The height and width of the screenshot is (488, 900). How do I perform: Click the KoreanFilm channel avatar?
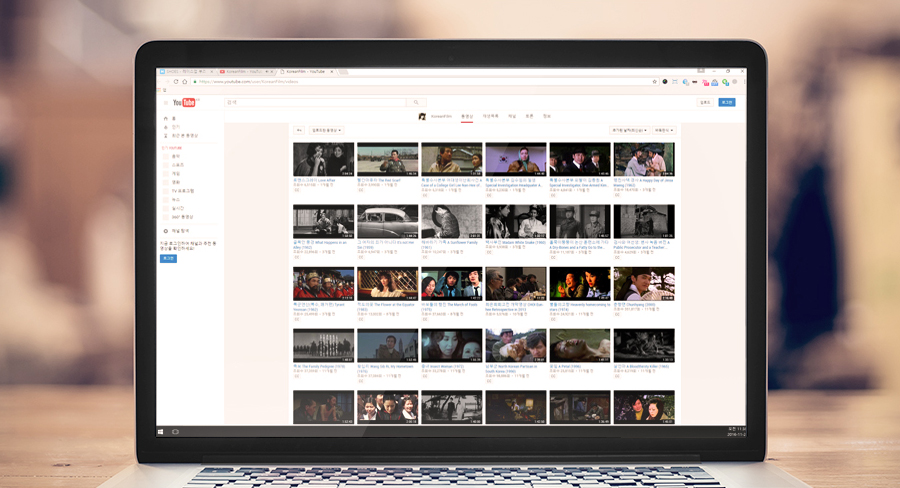tap(422, 117)
